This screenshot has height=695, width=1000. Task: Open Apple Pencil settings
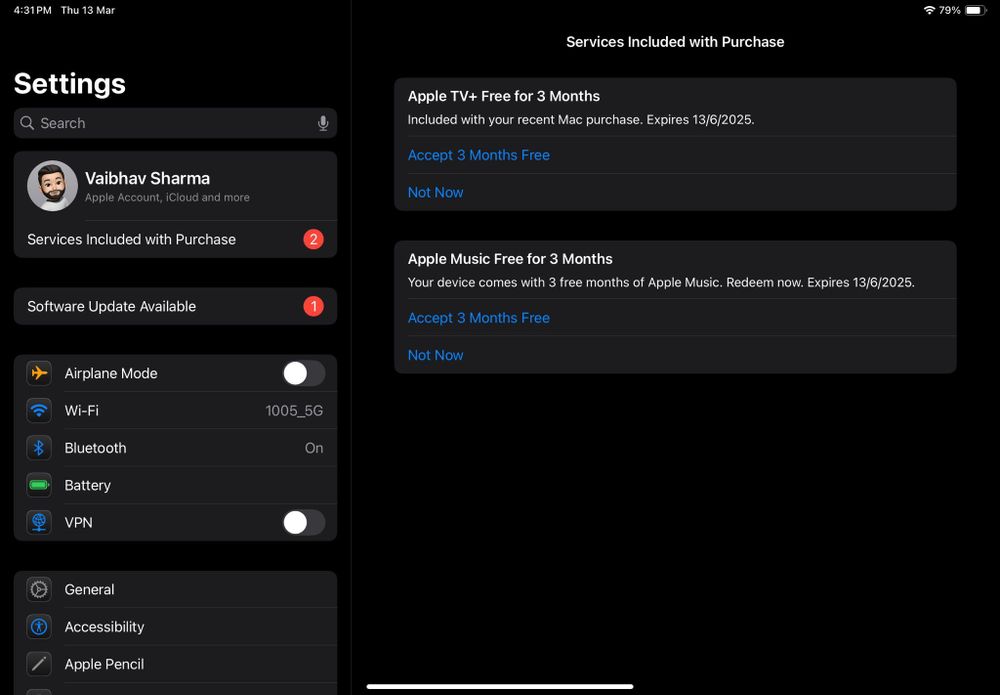[x=175, y=664]
